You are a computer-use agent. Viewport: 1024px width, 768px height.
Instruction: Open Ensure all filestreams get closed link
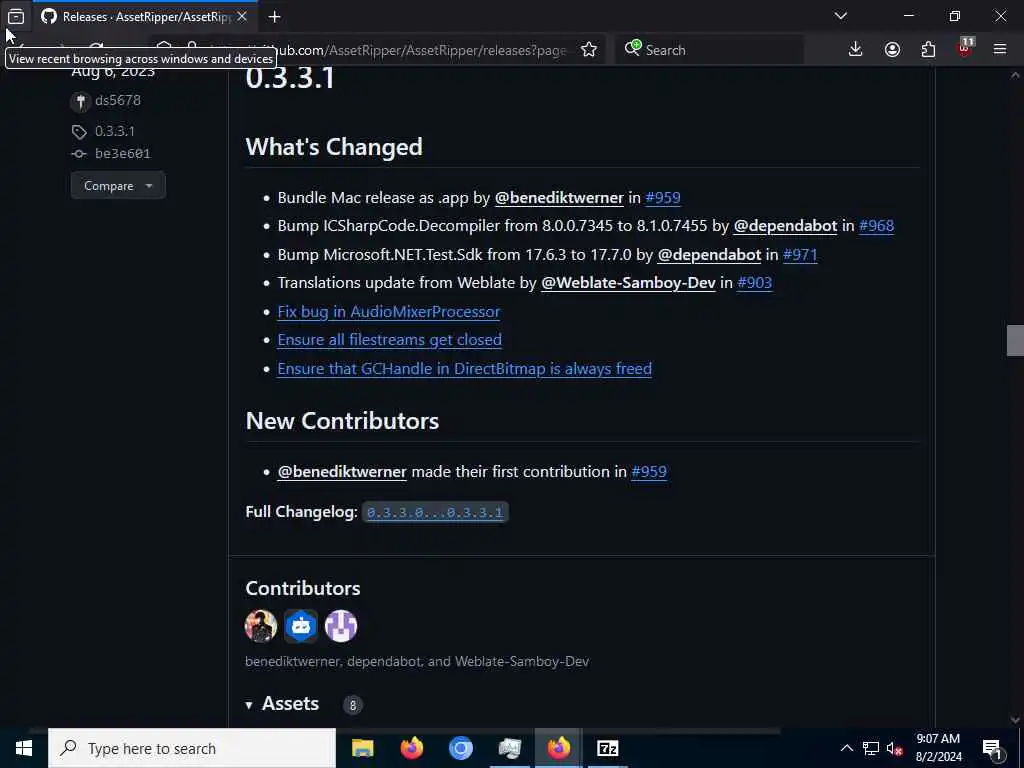pyautogui.click(x=389, y=340)
